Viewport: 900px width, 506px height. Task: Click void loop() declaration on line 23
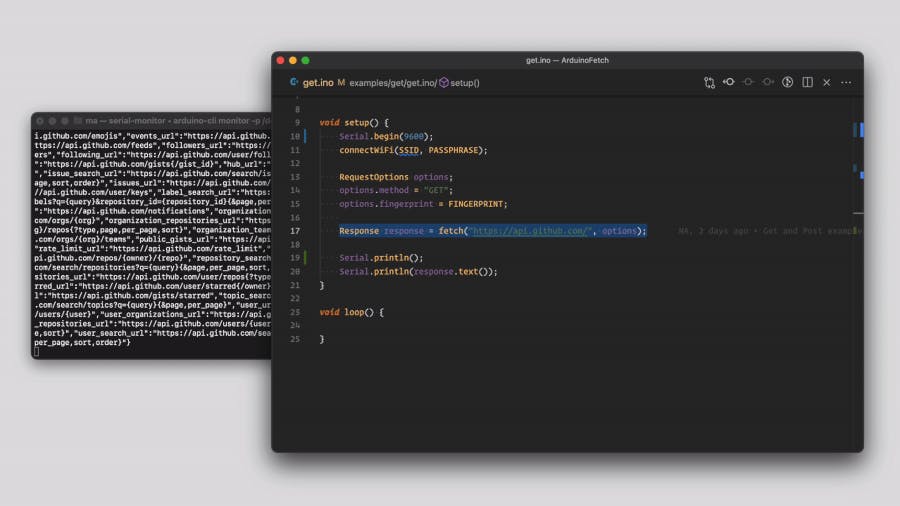pos(351,312)
